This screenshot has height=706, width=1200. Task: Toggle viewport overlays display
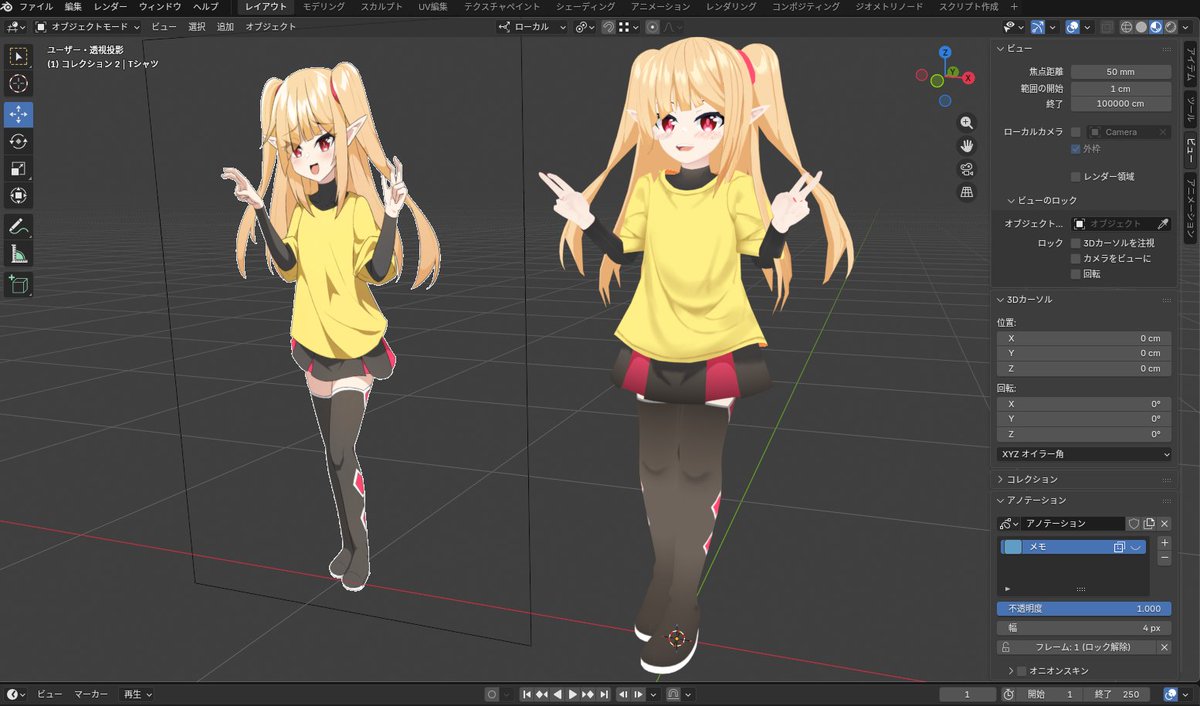[x=1072, y=27]
